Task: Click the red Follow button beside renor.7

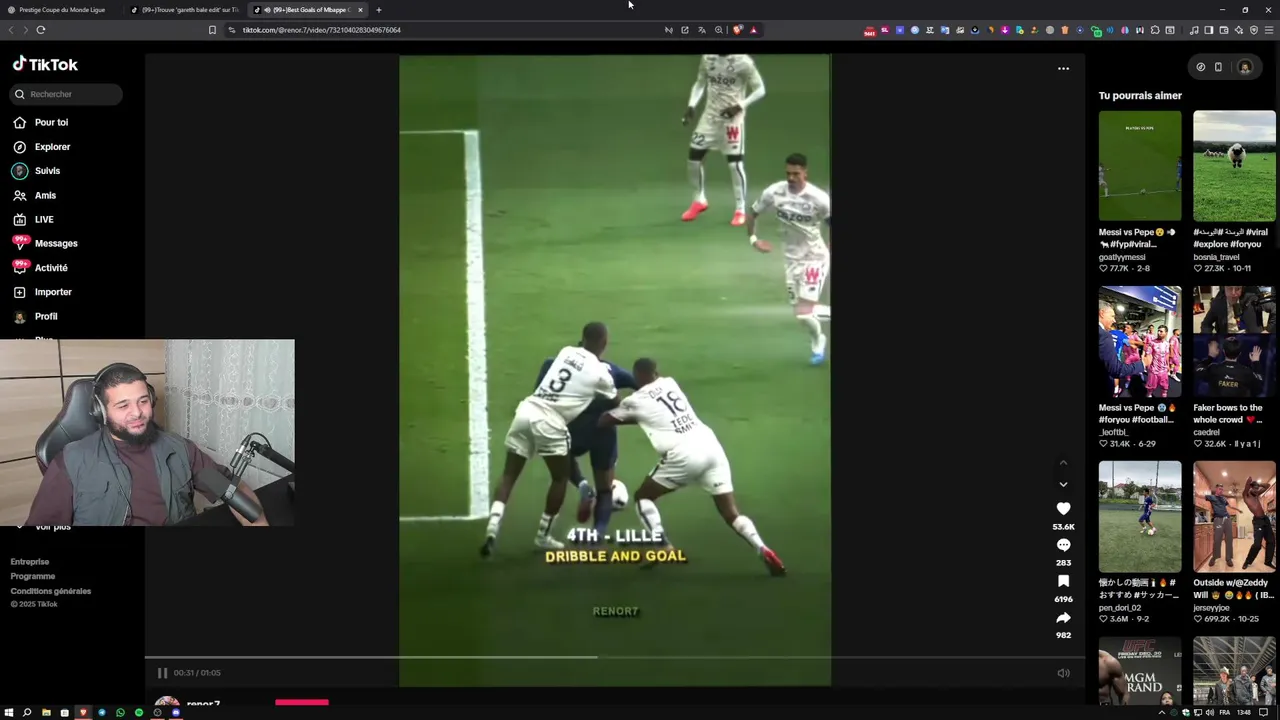Action: tap(302, 703)
